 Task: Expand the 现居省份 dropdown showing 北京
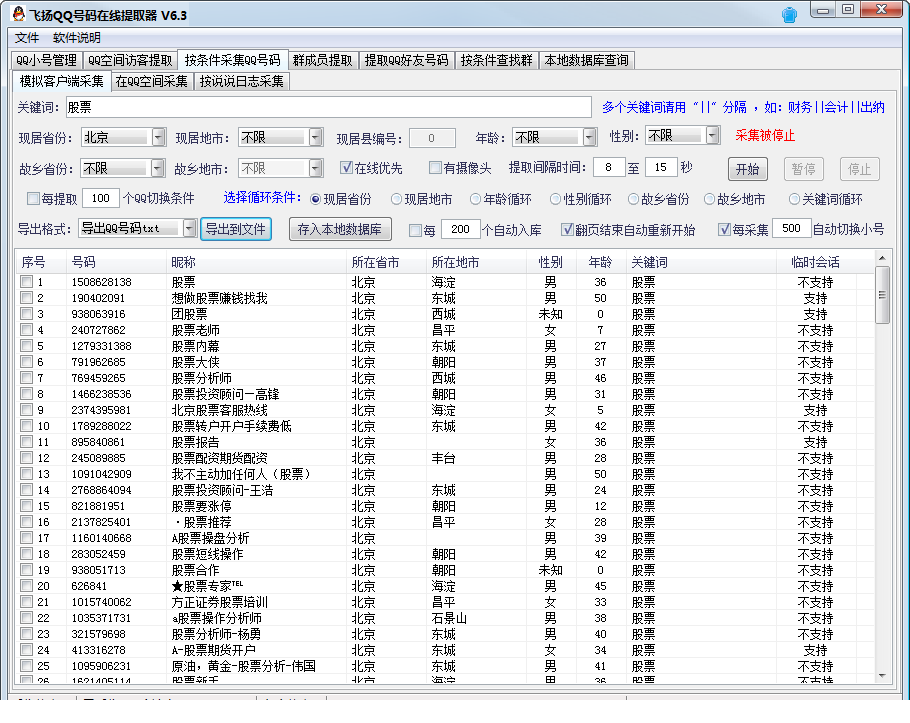coord(158,137)
